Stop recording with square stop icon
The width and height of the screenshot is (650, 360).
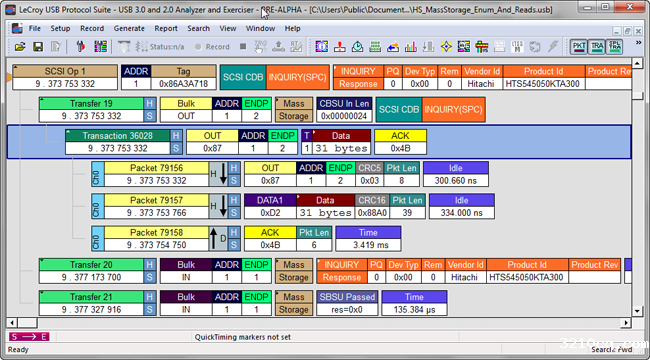(x=243, y=47)
